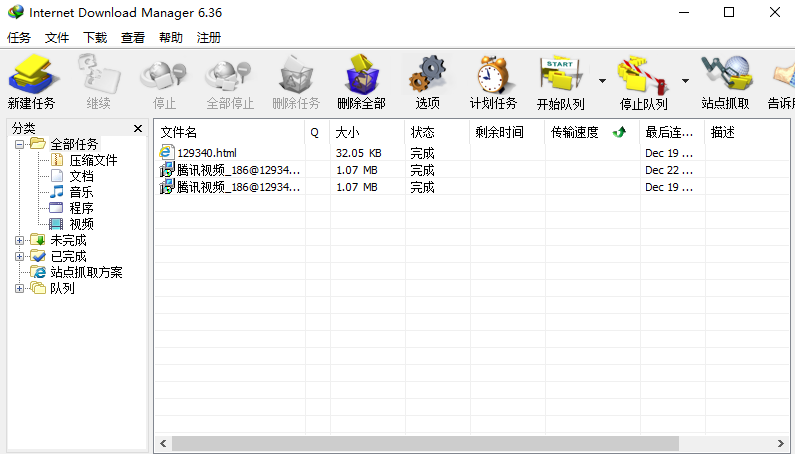795x454 pixels.
Task: Click the Dec 22 date cell
Action: tap(669, 170)
